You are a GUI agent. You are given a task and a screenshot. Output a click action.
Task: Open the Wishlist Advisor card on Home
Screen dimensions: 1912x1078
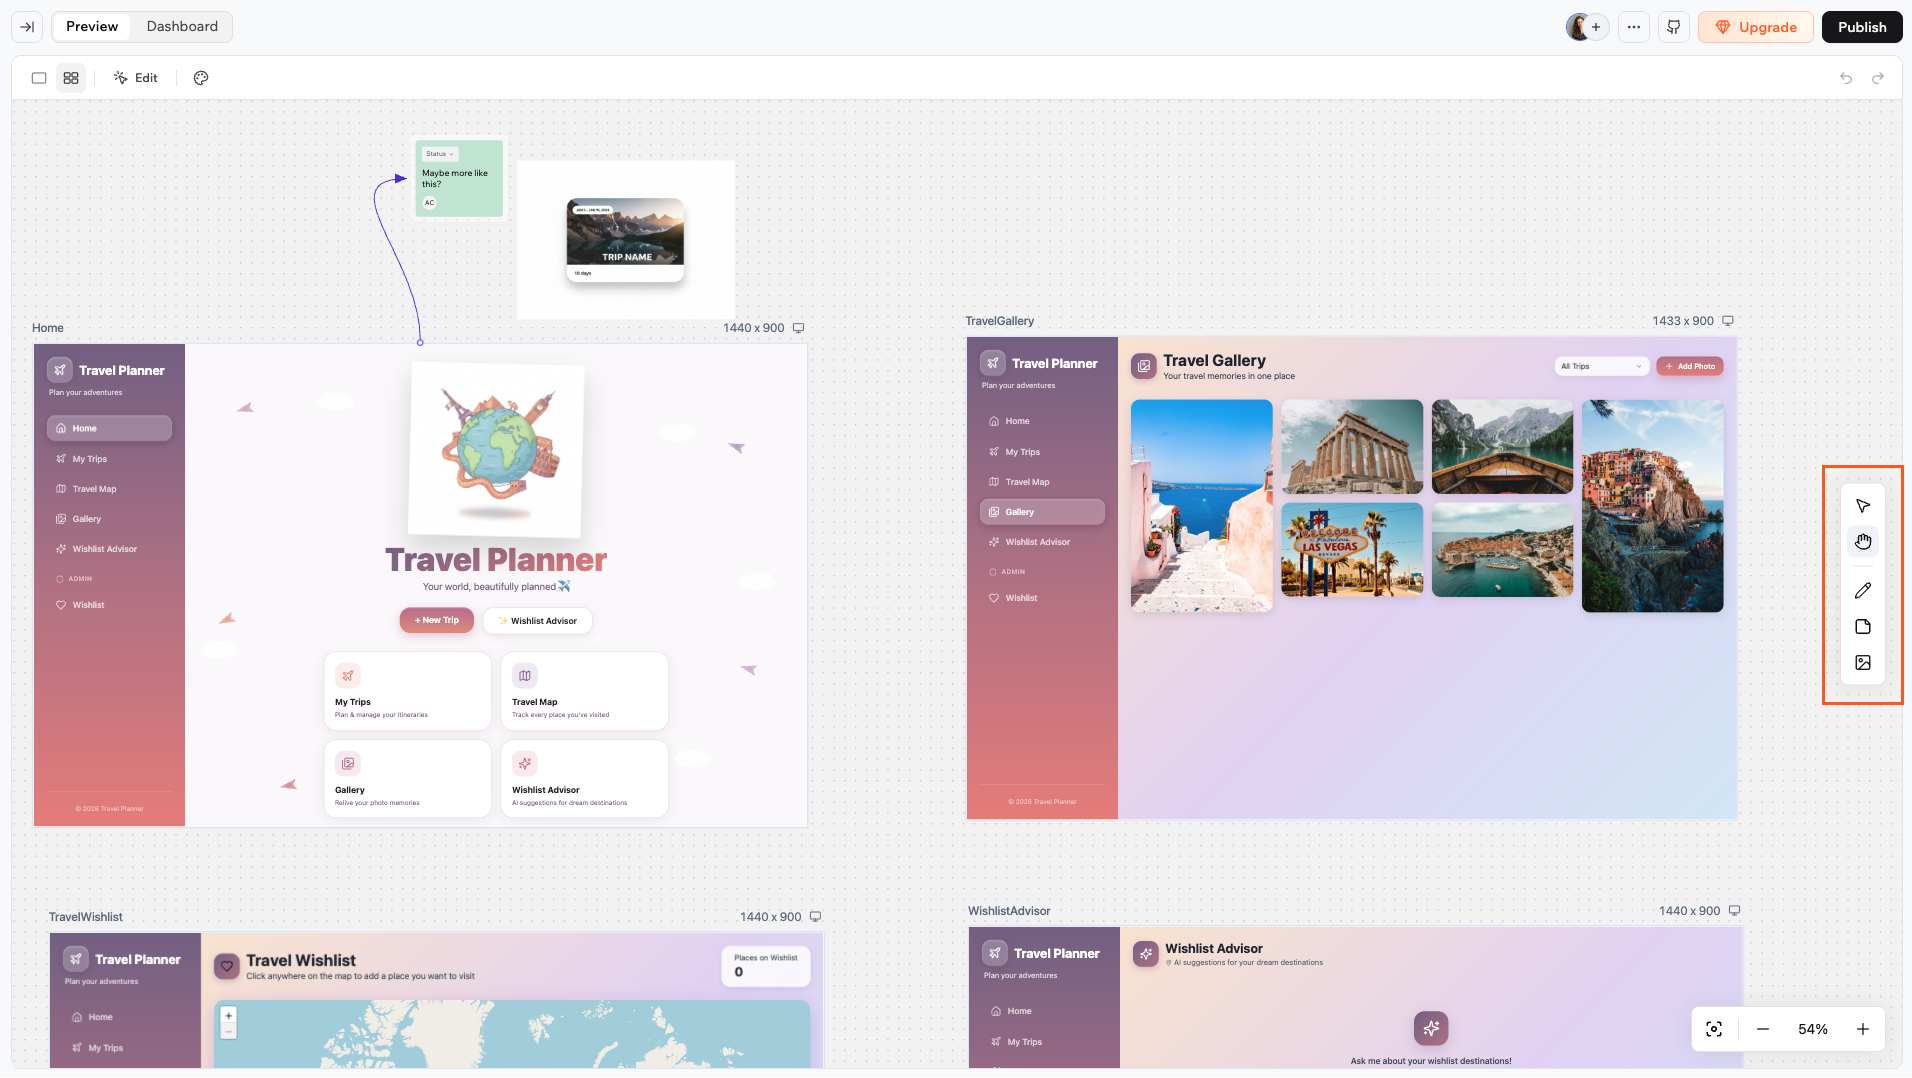pyautogui.click(x=584, y=779)
